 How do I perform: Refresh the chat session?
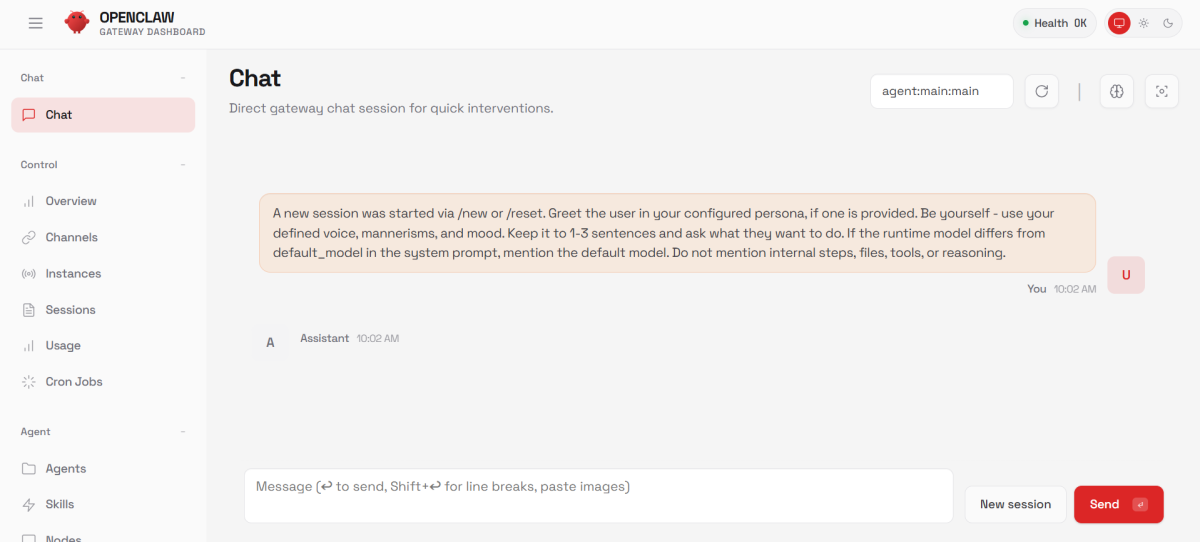[x=1041, y=91]
